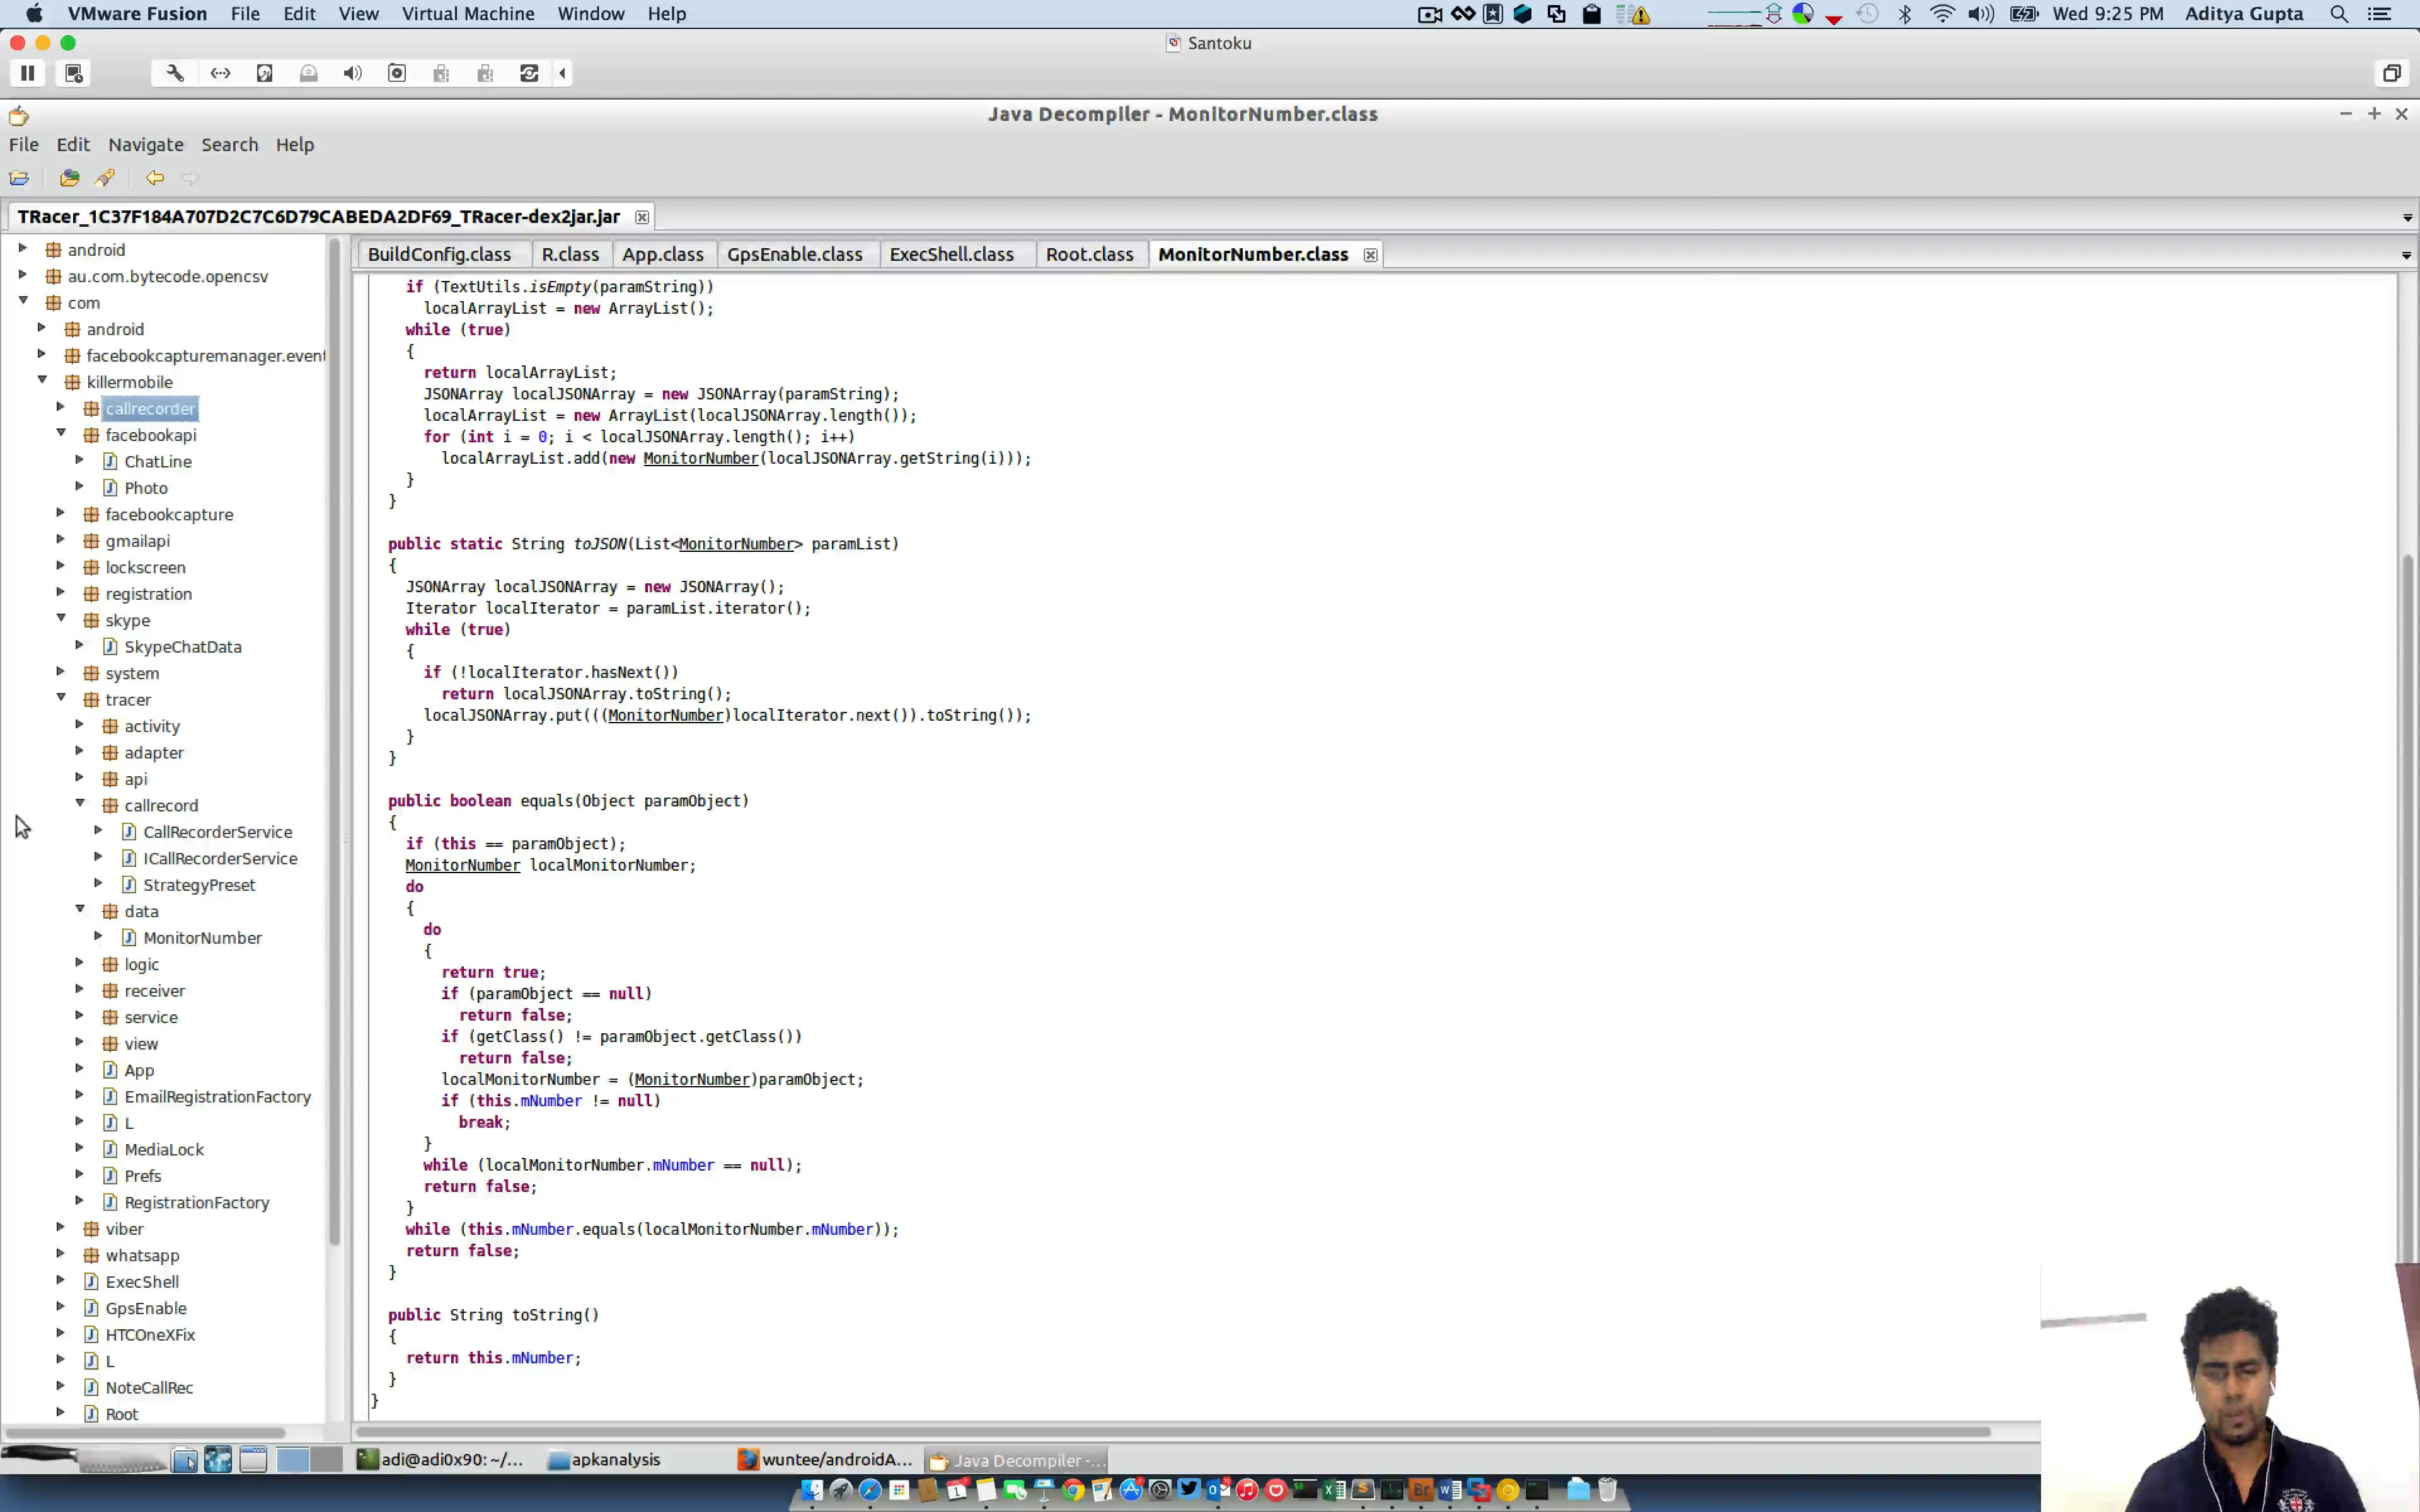
Task: Click the Open File folder icon
Action: point(19,178)
